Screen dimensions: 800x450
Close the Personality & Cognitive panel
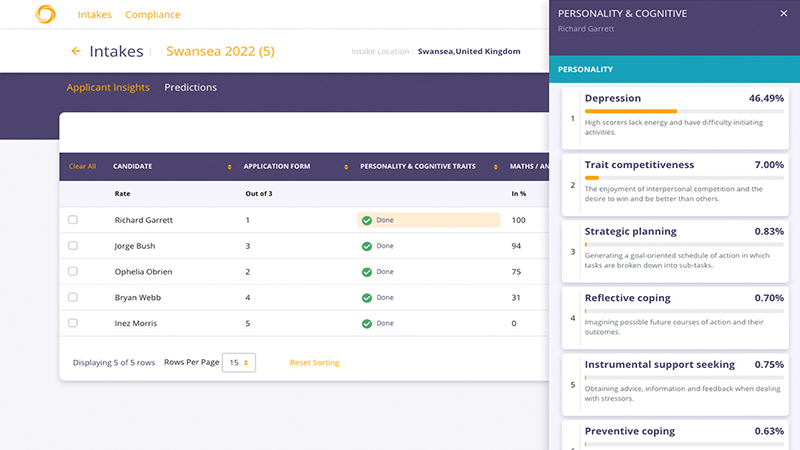pos(784,13)
